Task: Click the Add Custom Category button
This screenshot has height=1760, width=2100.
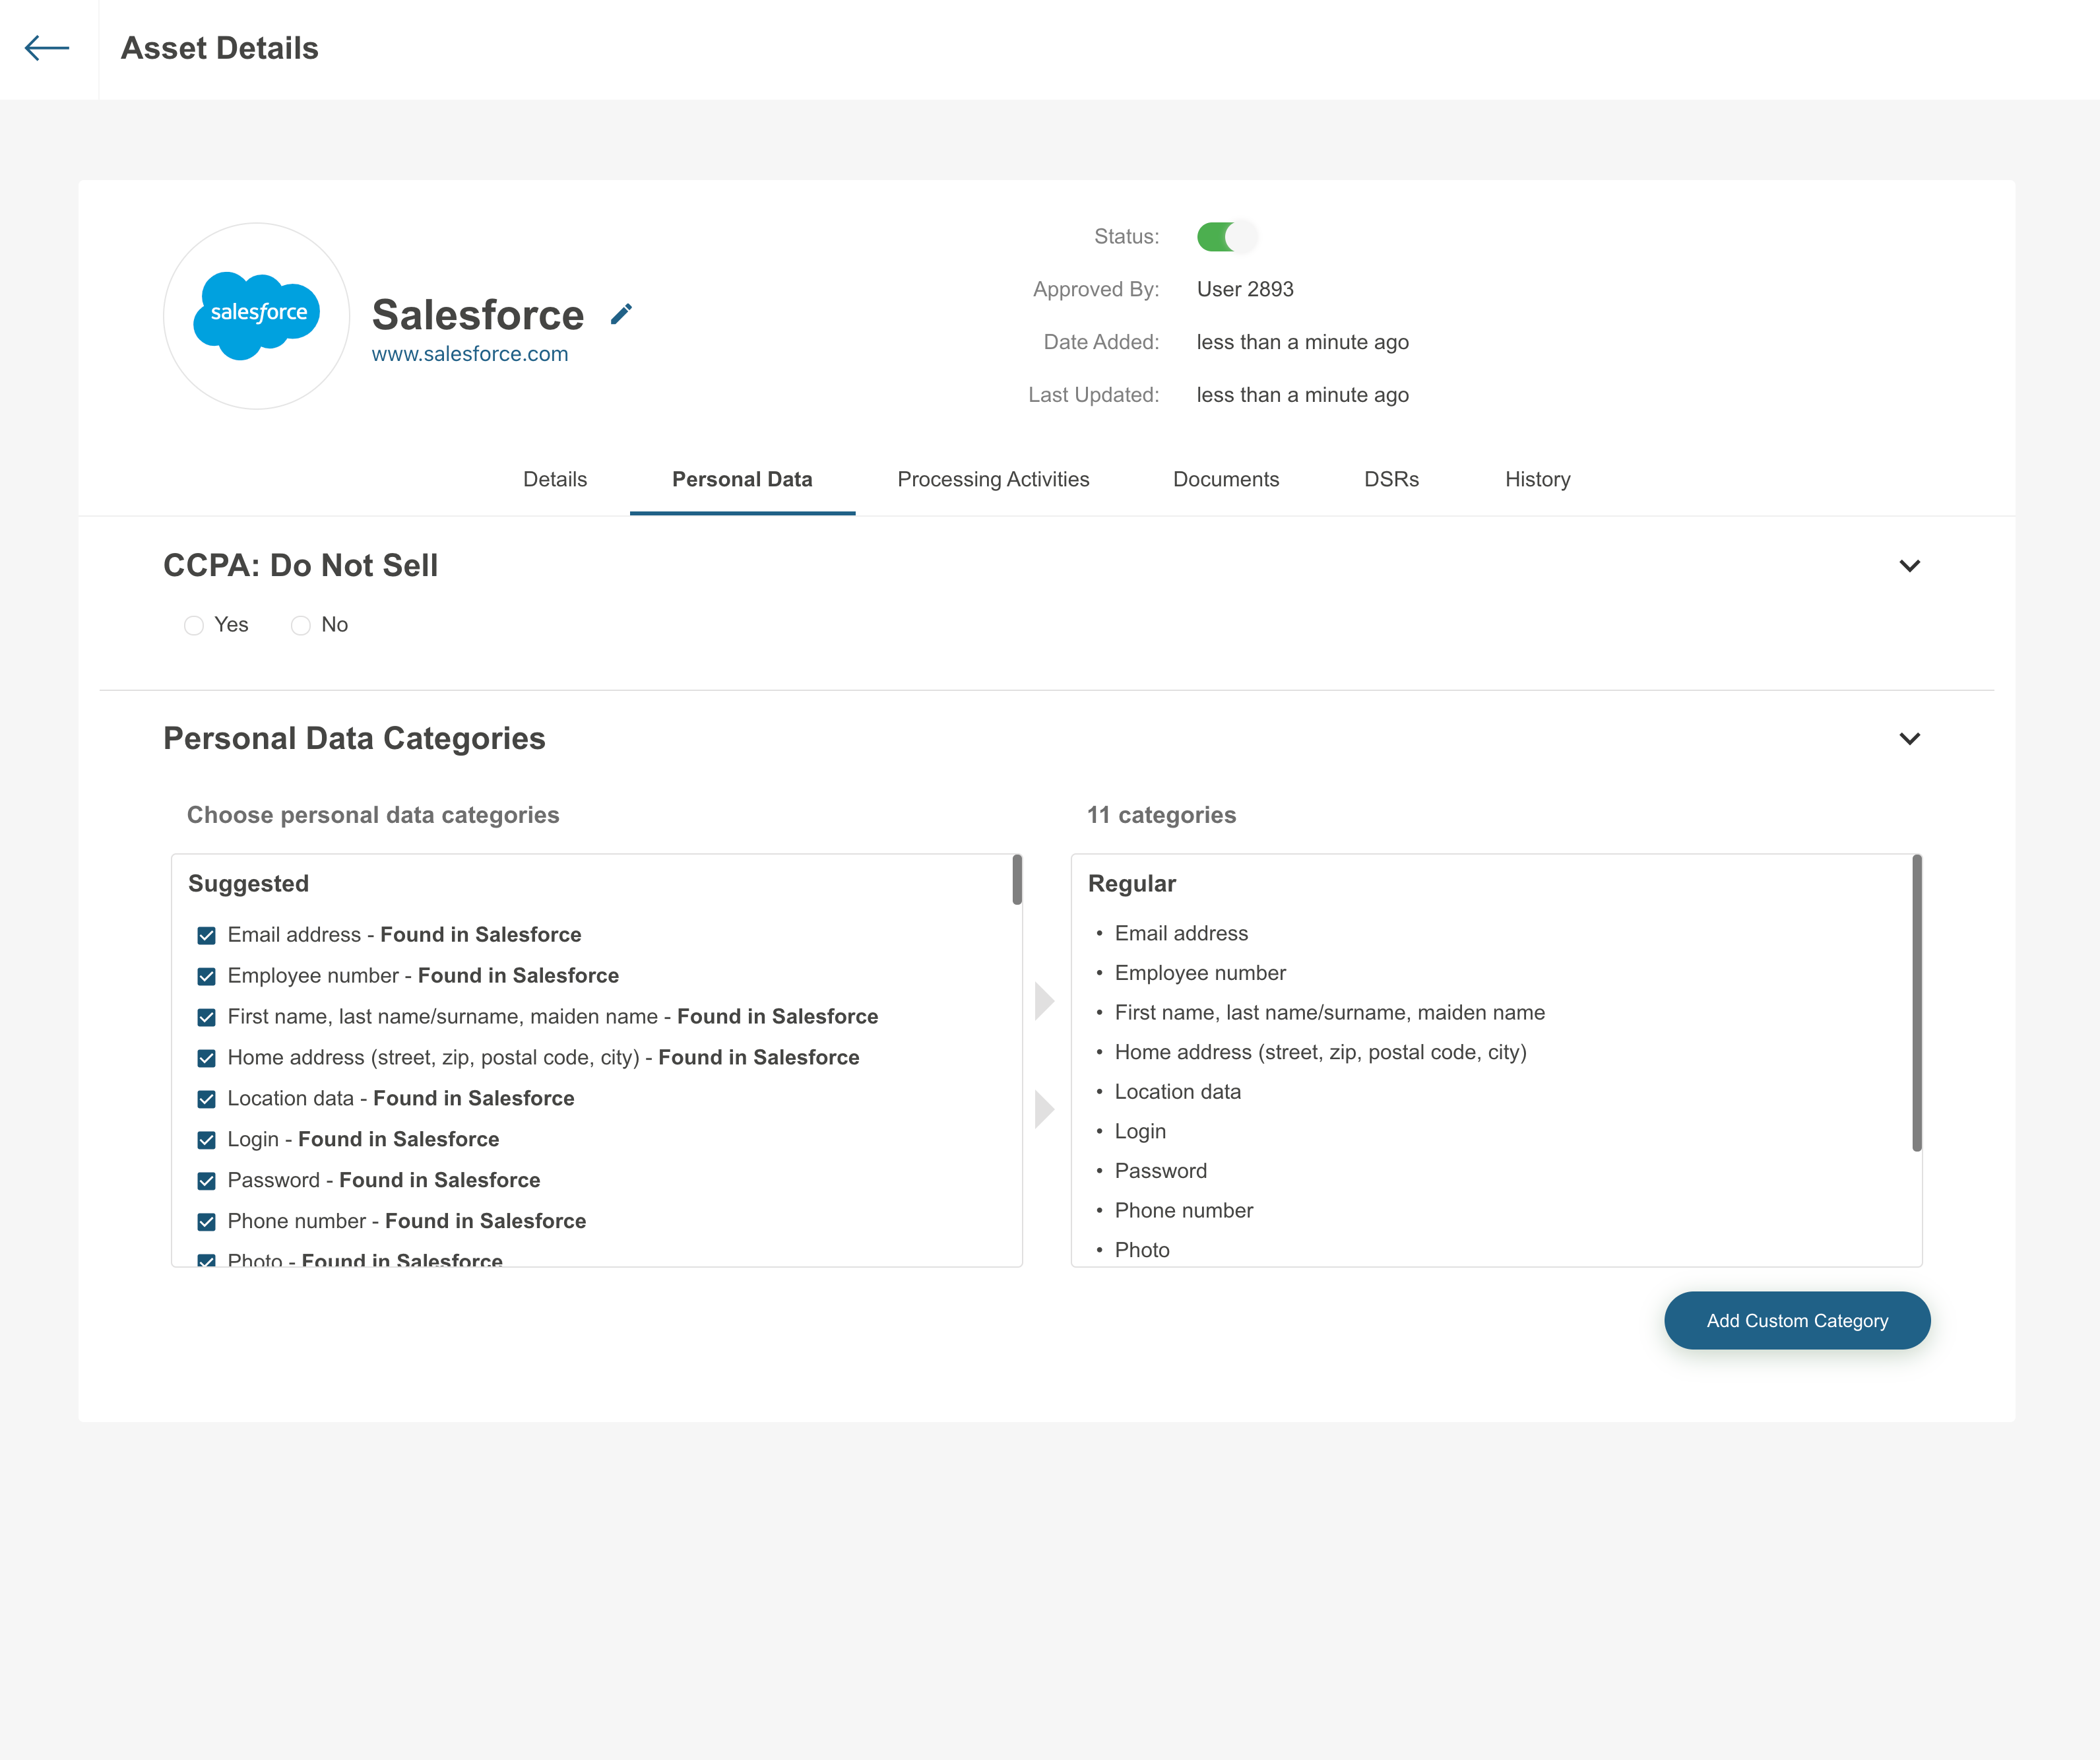Action: 1797,1320
